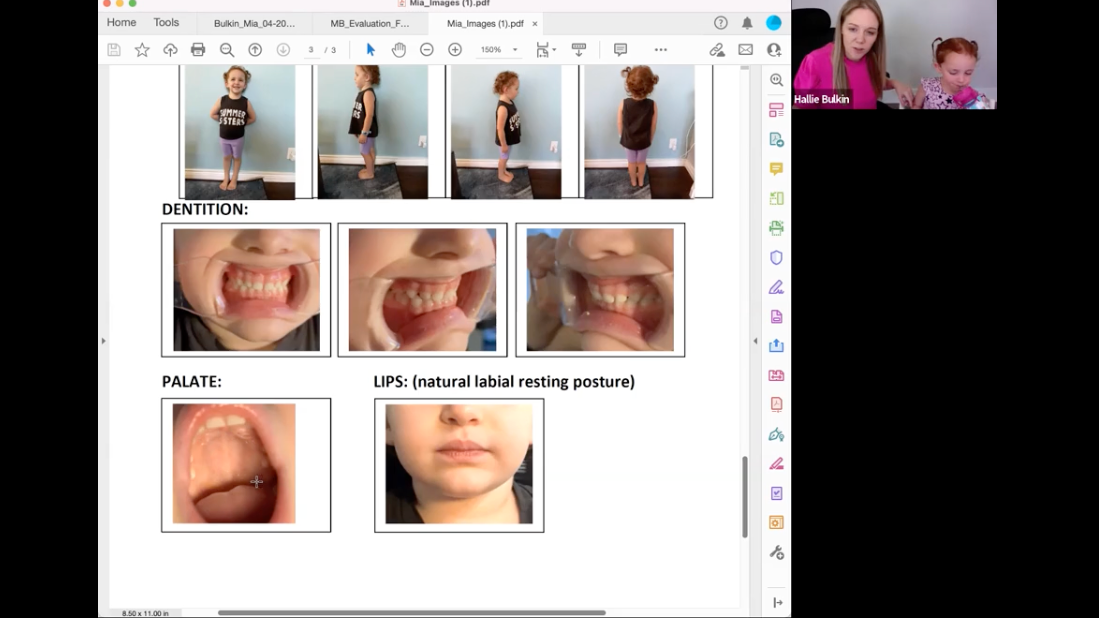
Task: Activate the Hand pan tool
Action: 398,50
